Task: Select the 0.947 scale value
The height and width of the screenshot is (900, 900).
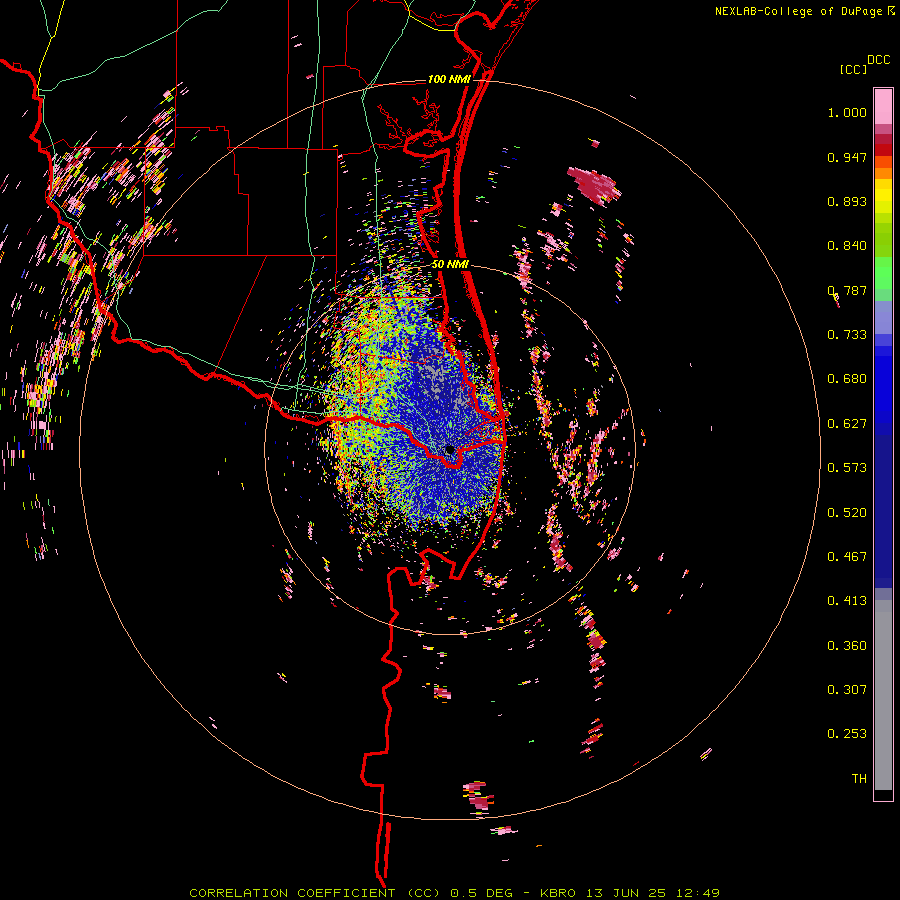Action: tap(847, 157)
